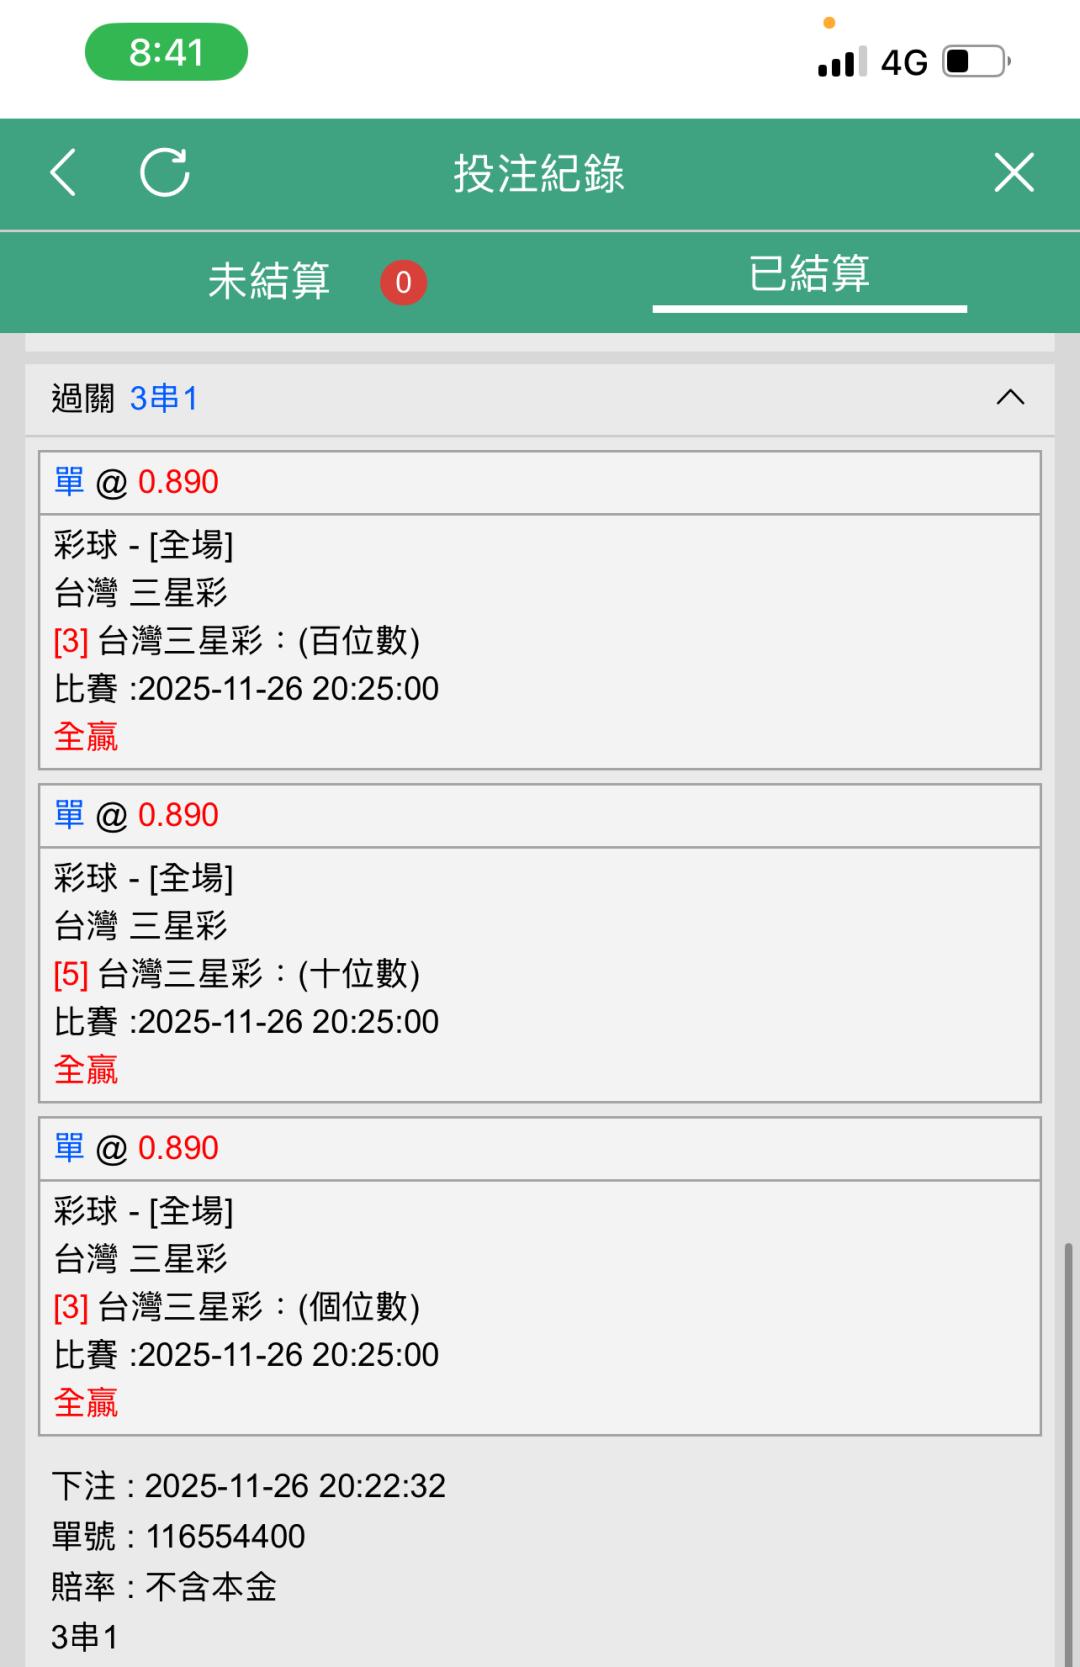Tap the 8:41 green time pill

point(166,52)
